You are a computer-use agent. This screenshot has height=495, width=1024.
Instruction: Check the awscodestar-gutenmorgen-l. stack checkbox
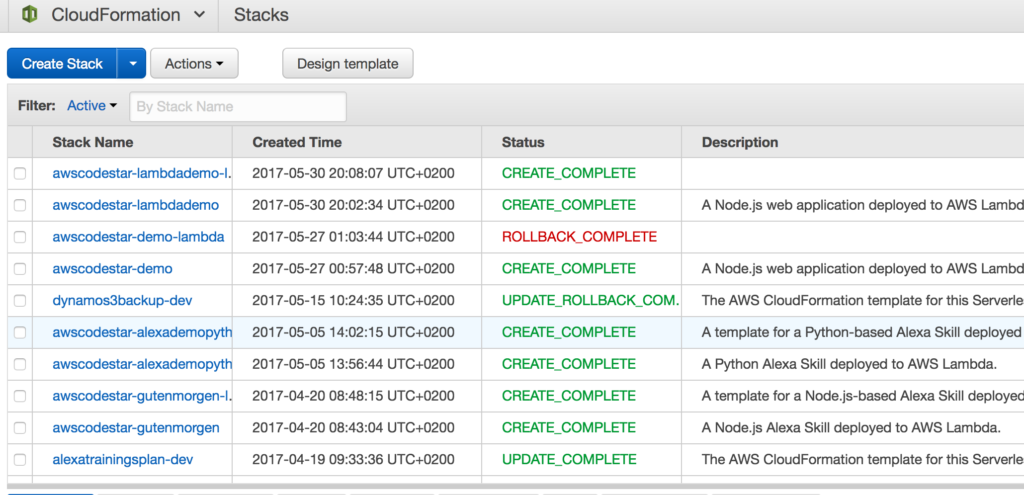point(20,396)
